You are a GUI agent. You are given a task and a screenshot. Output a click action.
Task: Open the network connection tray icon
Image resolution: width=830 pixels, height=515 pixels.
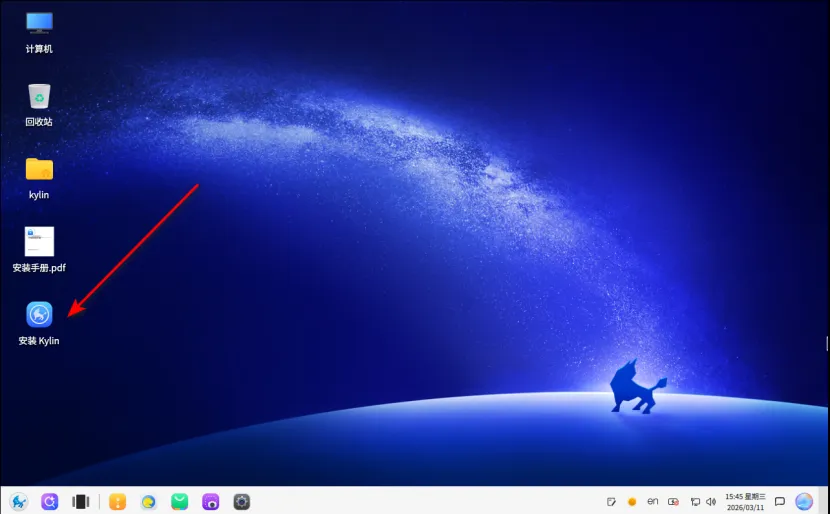(695, 501)
